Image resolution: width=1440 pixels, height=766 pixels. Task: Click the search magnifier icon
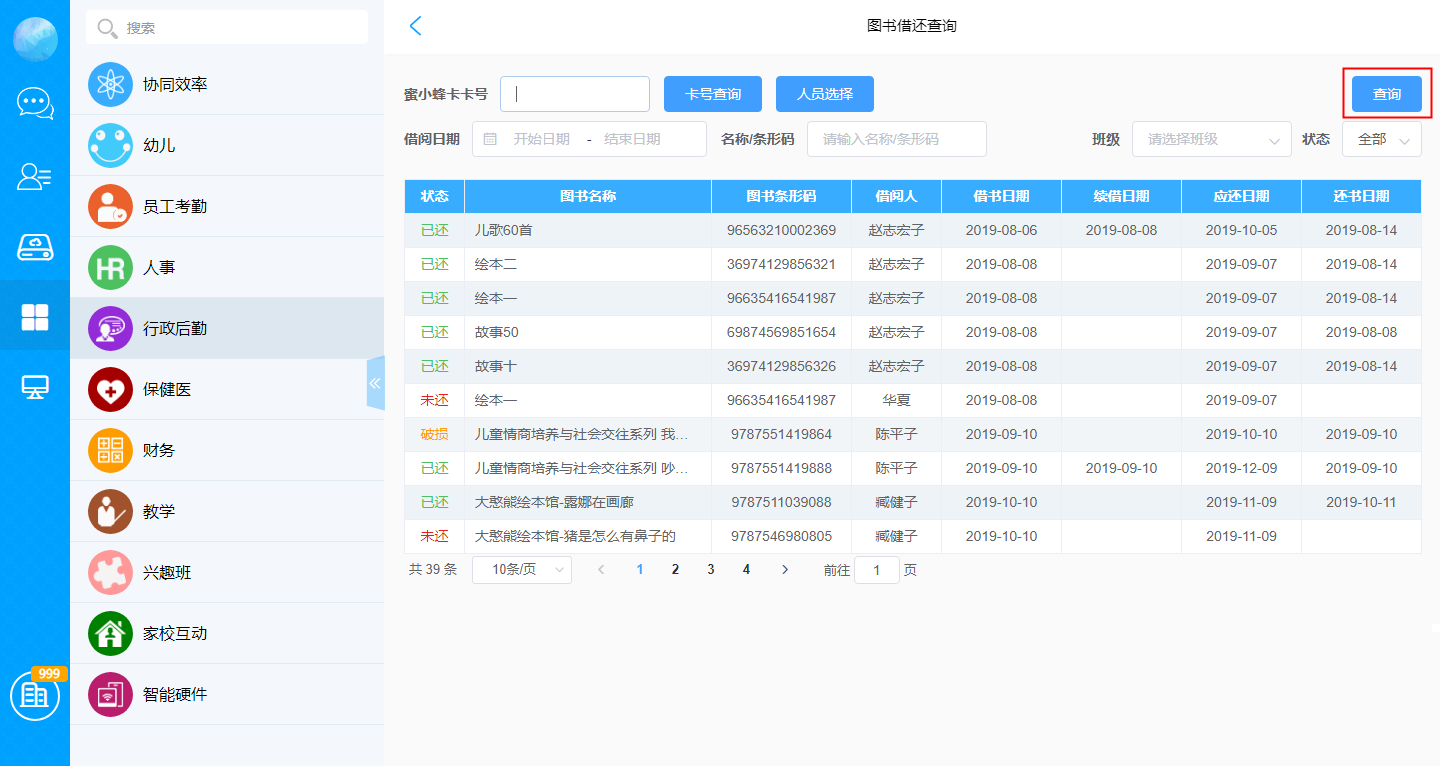point(107,28)
